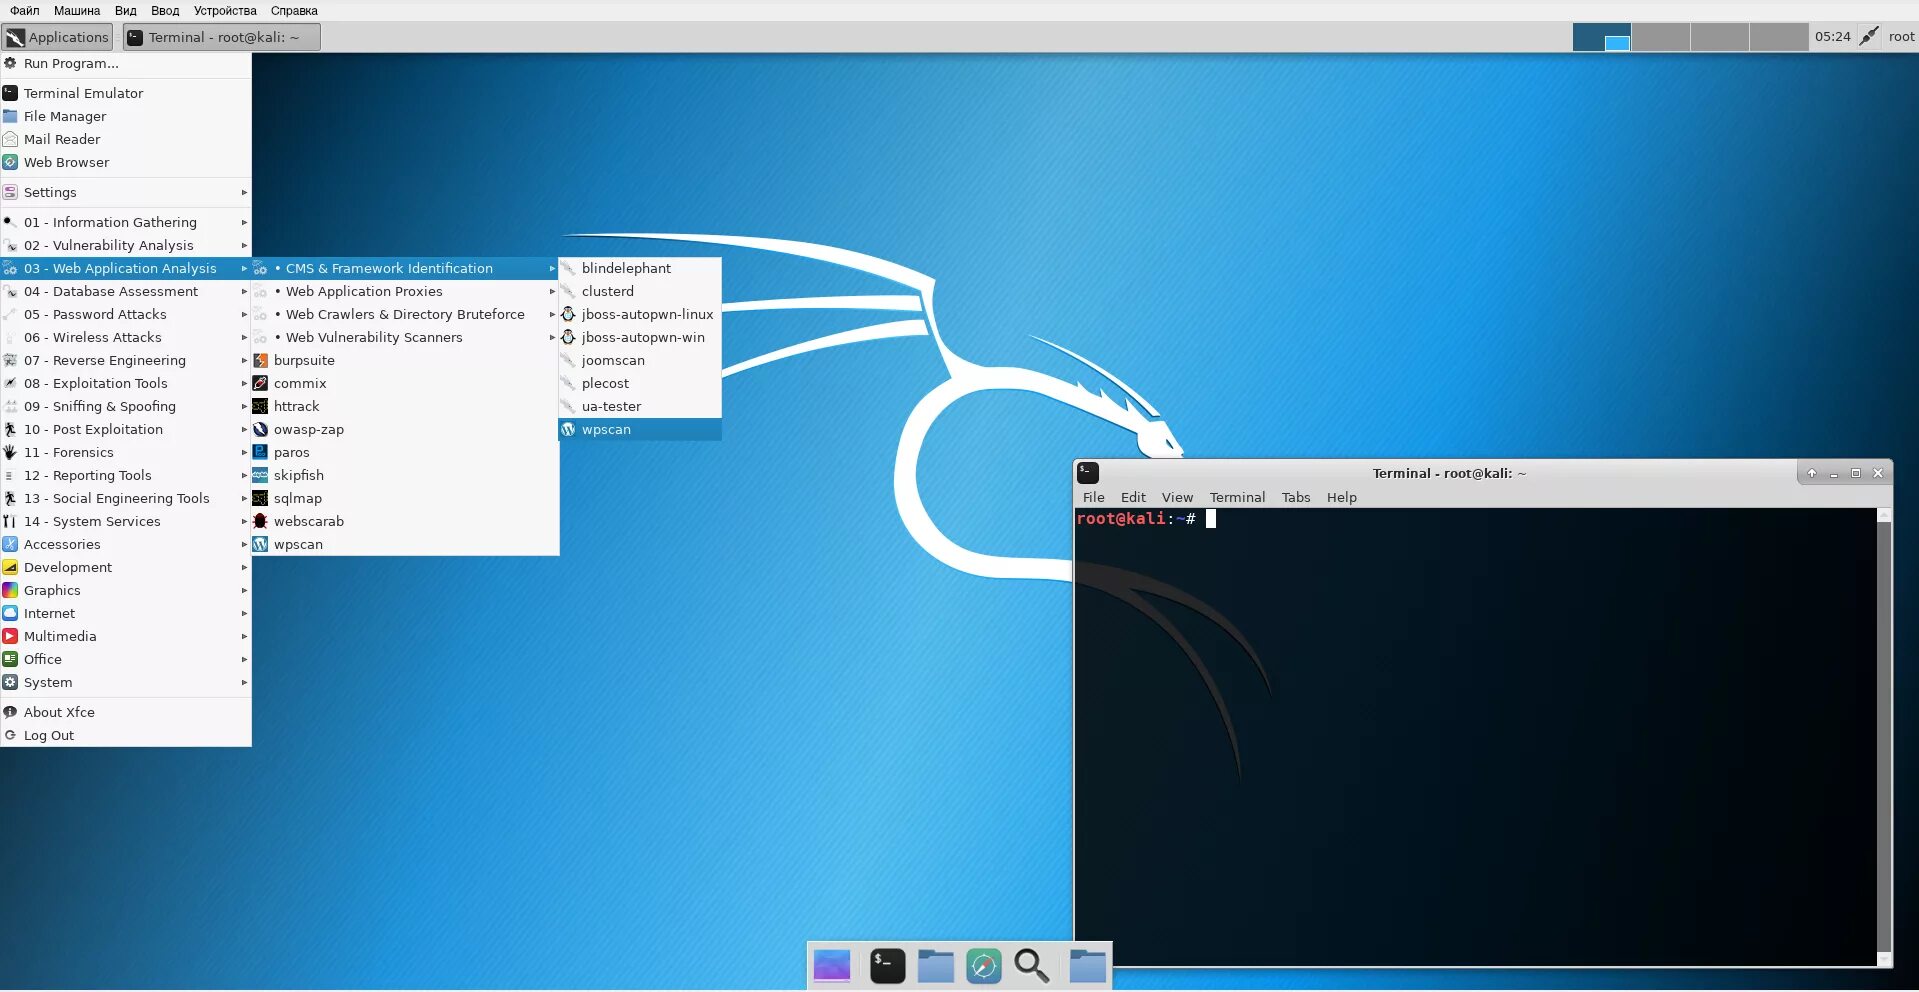Image resolution: width=1919 pixels, height=992 pixels.
Task: Open the Terminal menu in terminal menubar
Action: point(1237,497)
